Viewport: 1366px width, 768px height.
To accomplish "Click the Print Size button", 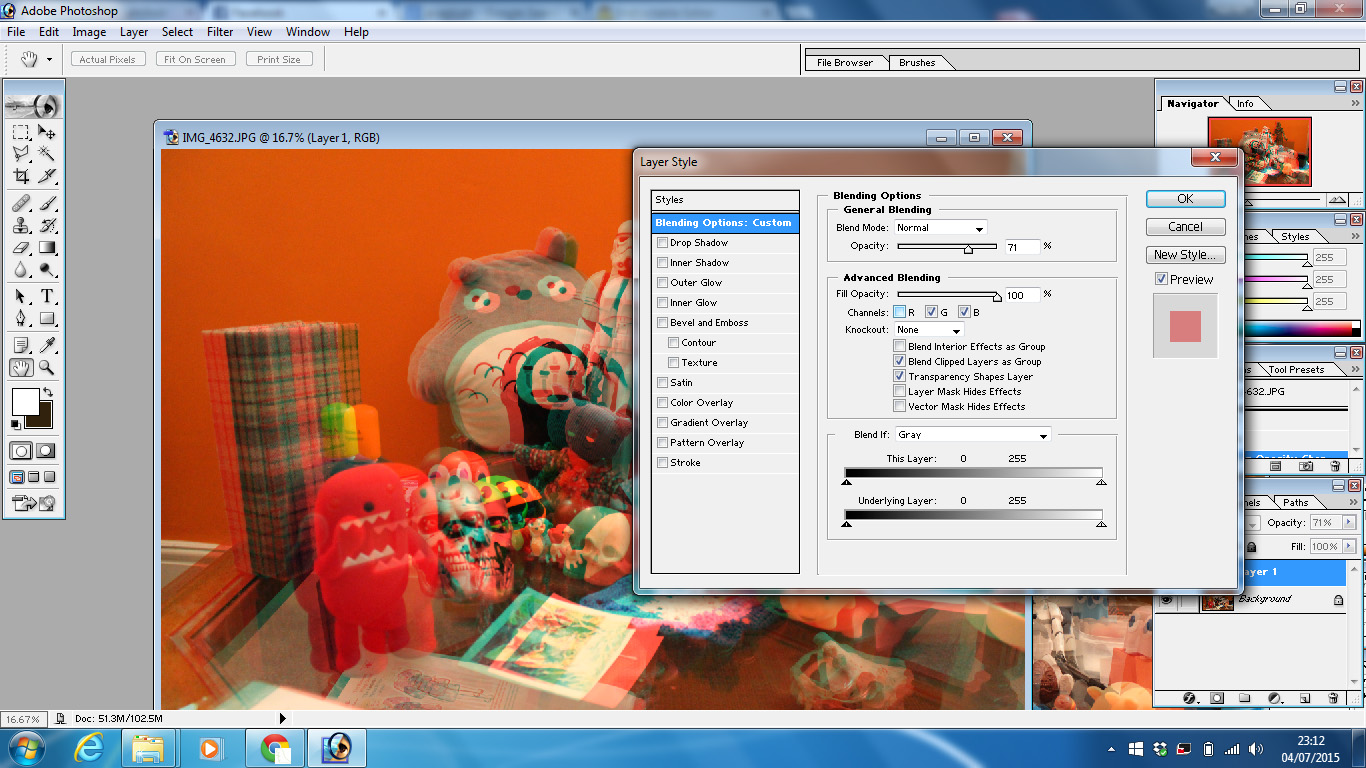I will click(x=279, y=59).
